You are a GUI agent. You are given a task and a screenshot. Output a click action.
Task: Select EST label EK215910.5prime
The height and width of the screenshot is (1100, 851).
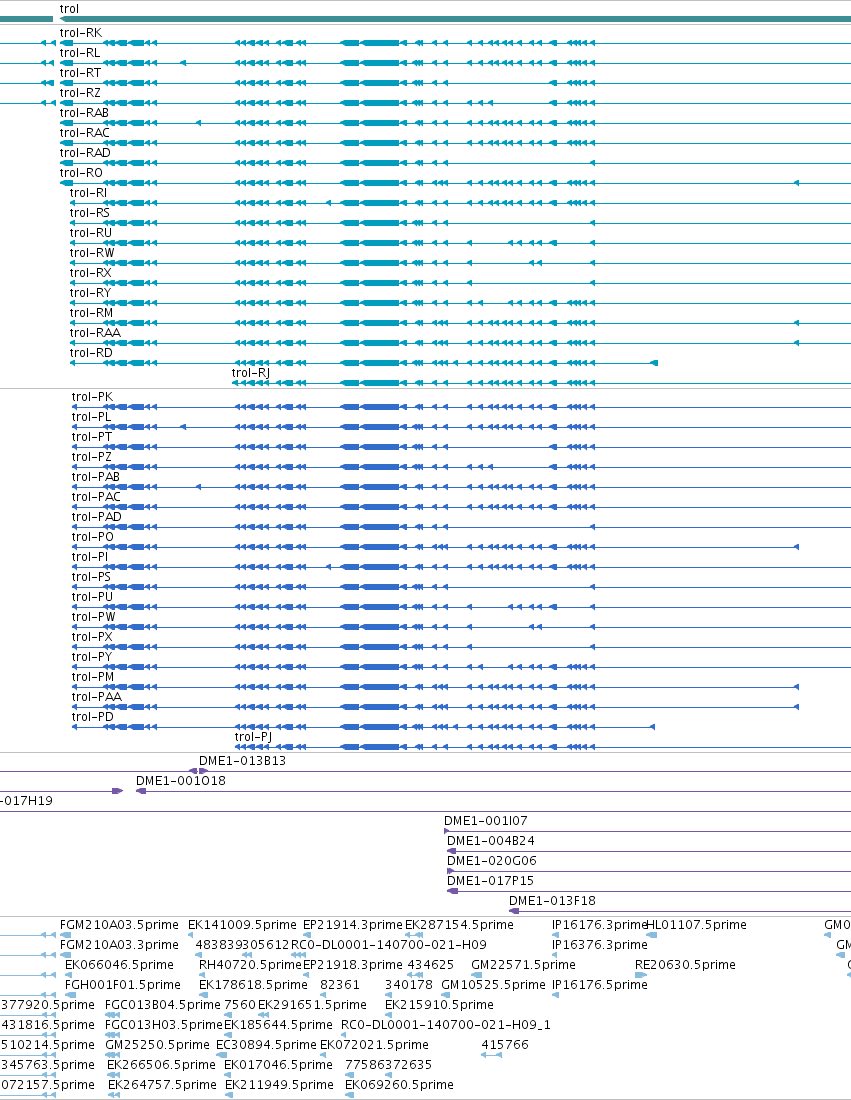[x=439, y=1005]
